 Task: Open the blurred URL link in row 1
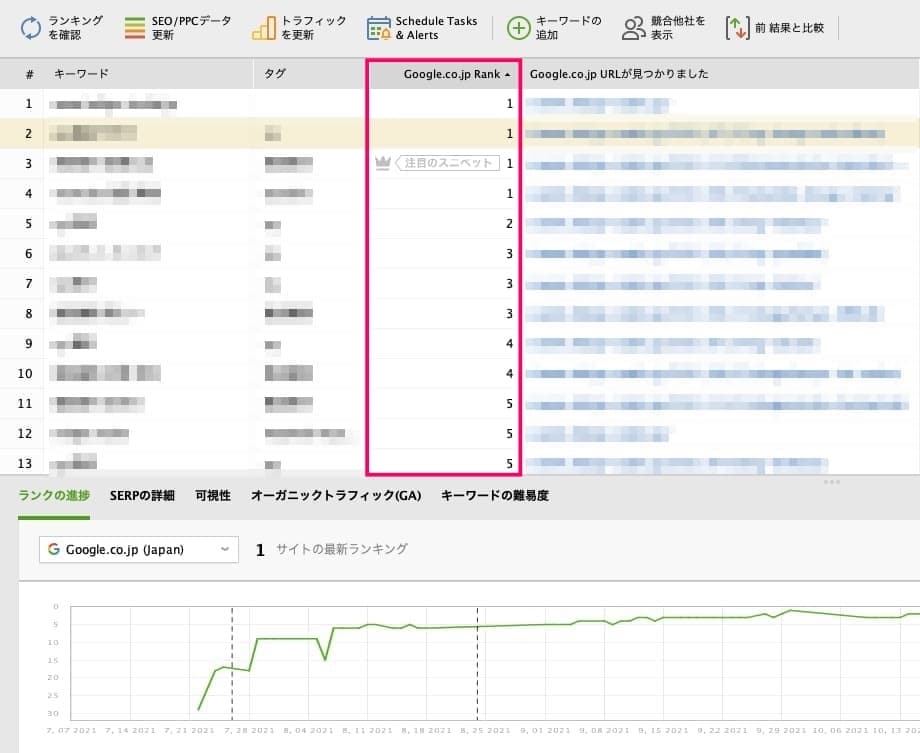point(597,105)
